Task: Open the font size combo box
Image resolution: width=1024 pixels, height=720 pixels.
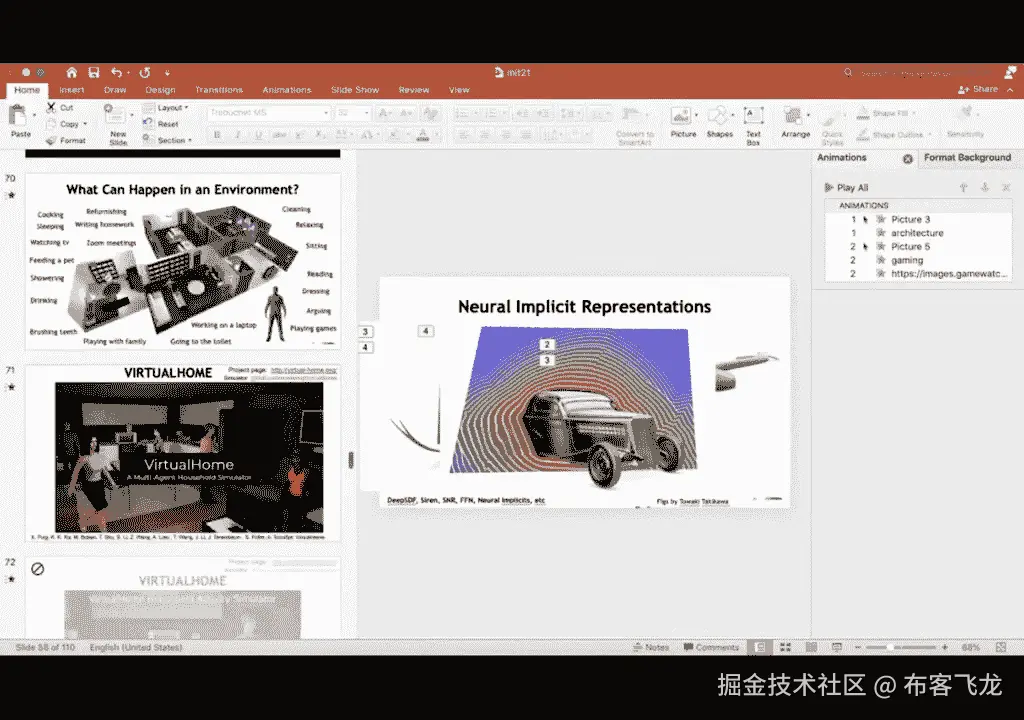Action: 353,113
